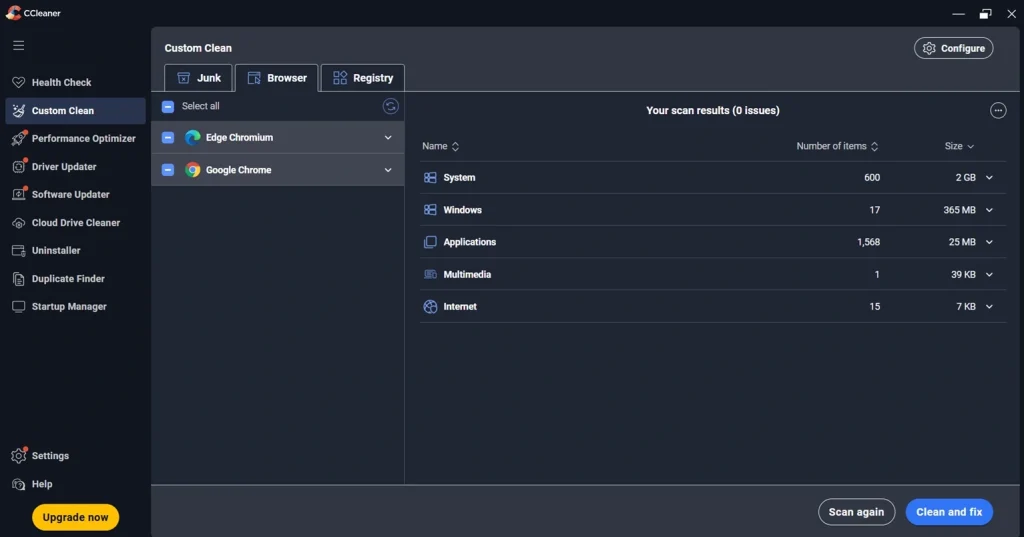Image resolution: width=1024 pixels, height=537 pixels.
Task: Open Startup Manager from the sidebar
Action: (75, 306)
